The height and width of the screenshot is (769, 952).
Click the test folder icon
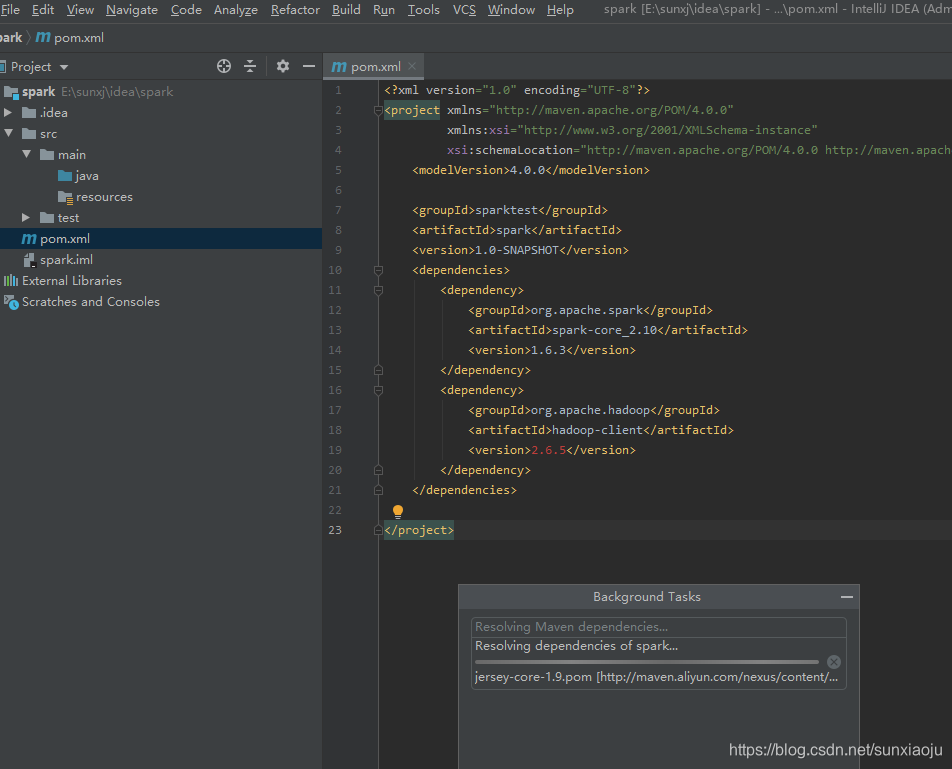point(47,217)
